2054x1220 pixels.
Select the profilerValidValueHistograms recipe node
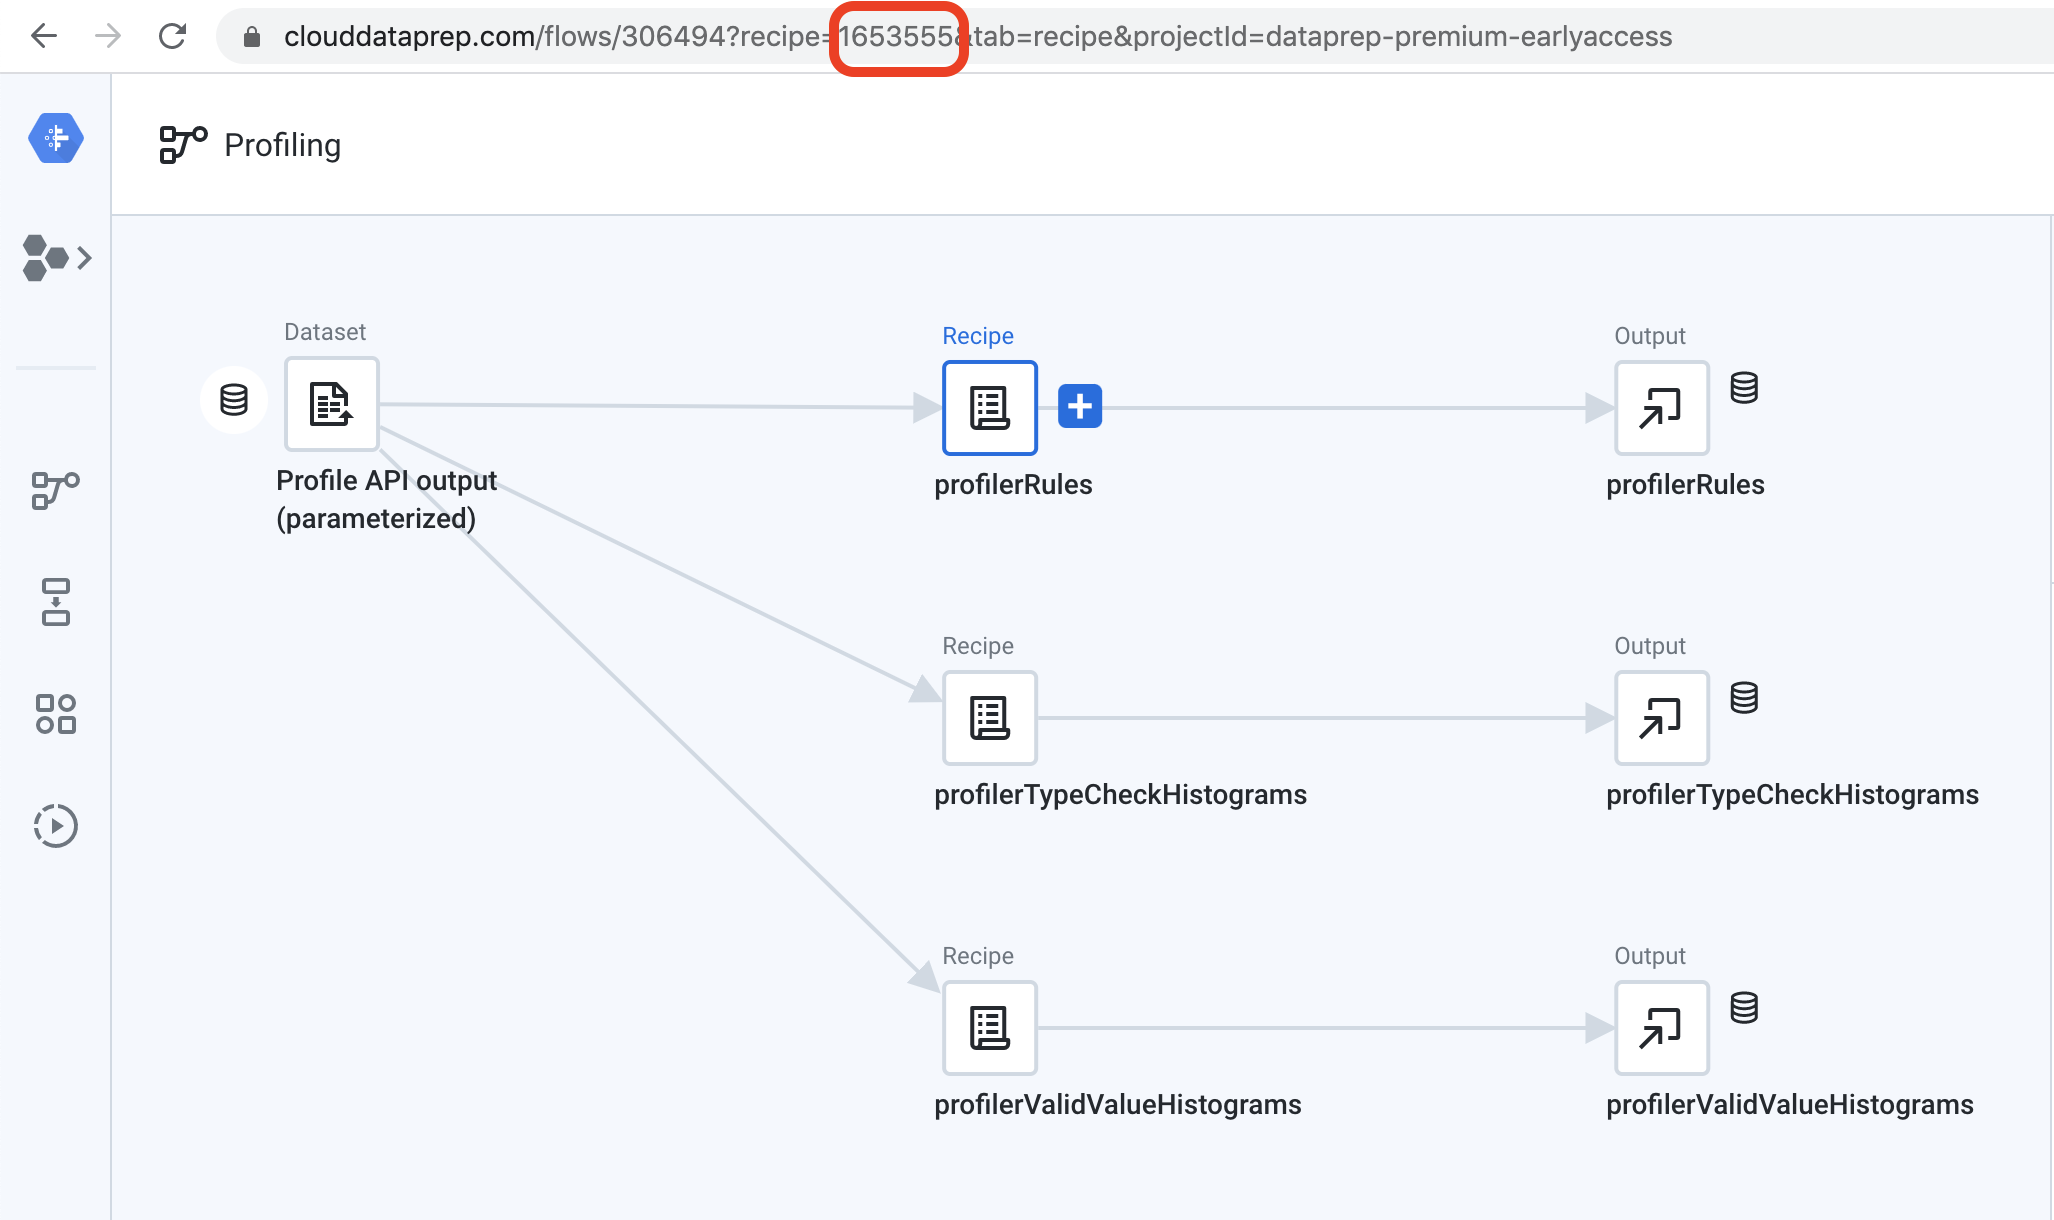tap(990, 1028)
